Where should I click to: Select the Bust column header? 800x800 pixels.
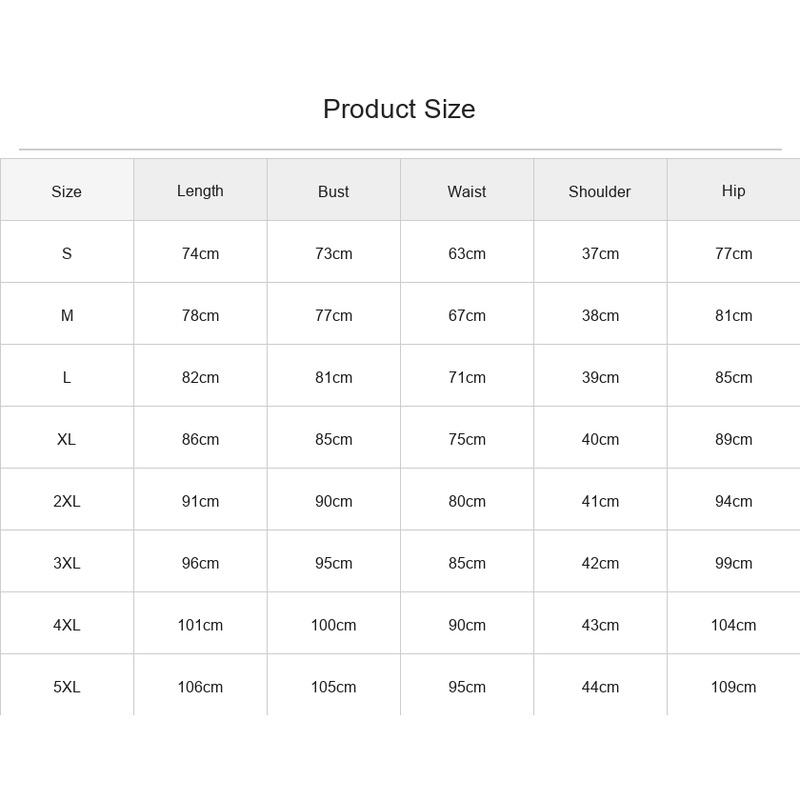(x=333, y=192)
